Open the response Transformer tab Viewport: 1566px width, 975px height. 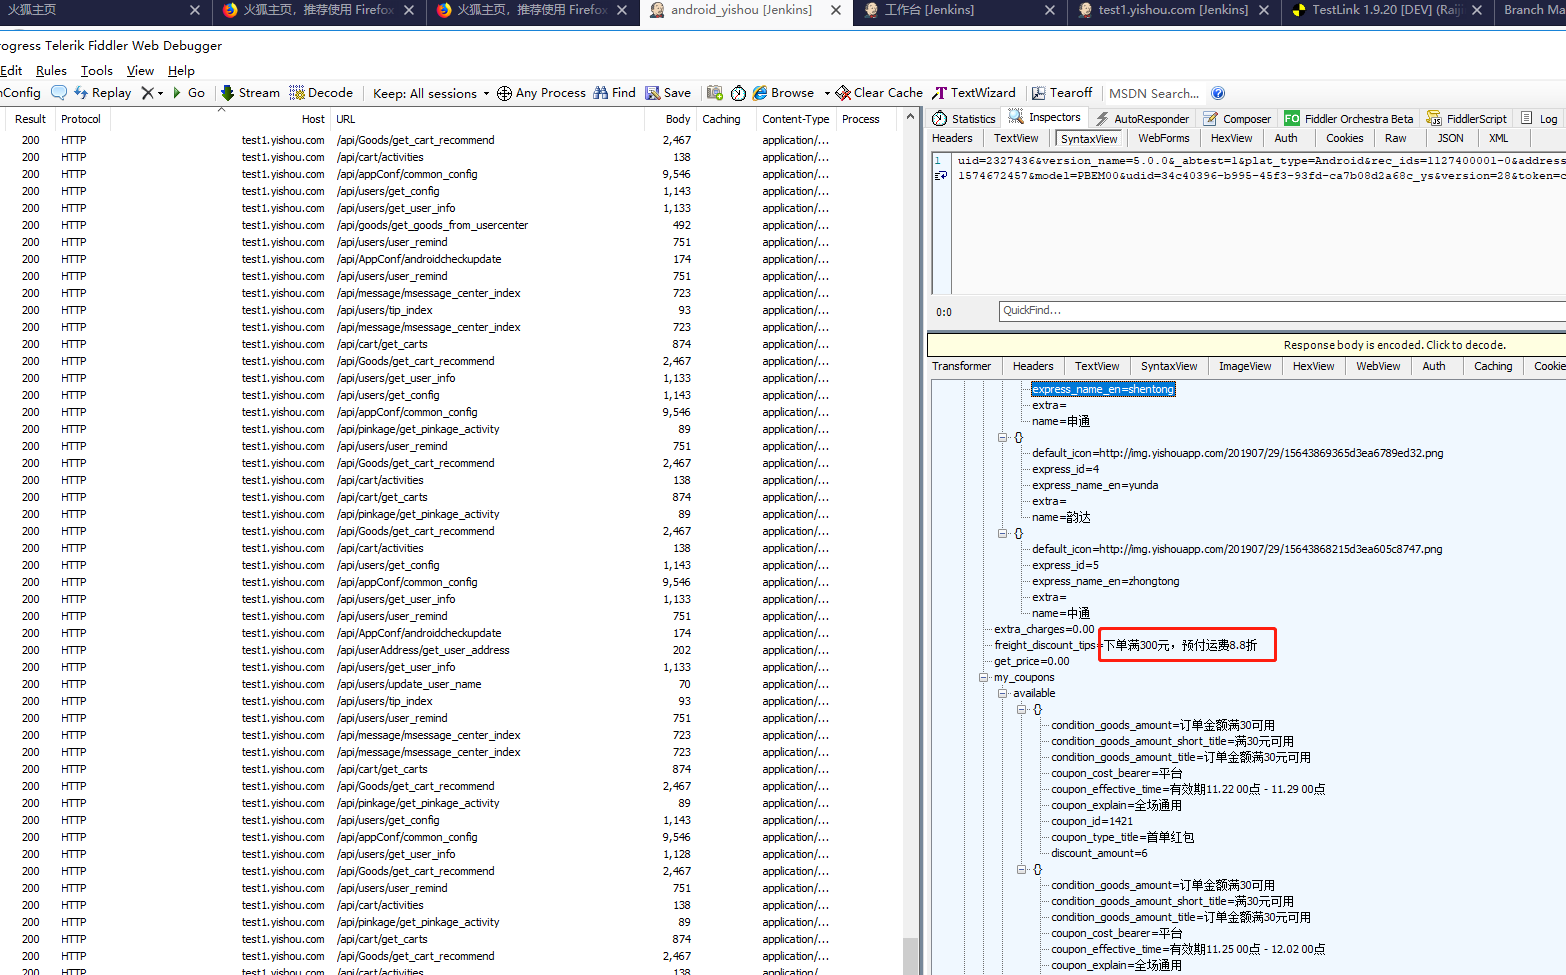(x=961, y=366)
